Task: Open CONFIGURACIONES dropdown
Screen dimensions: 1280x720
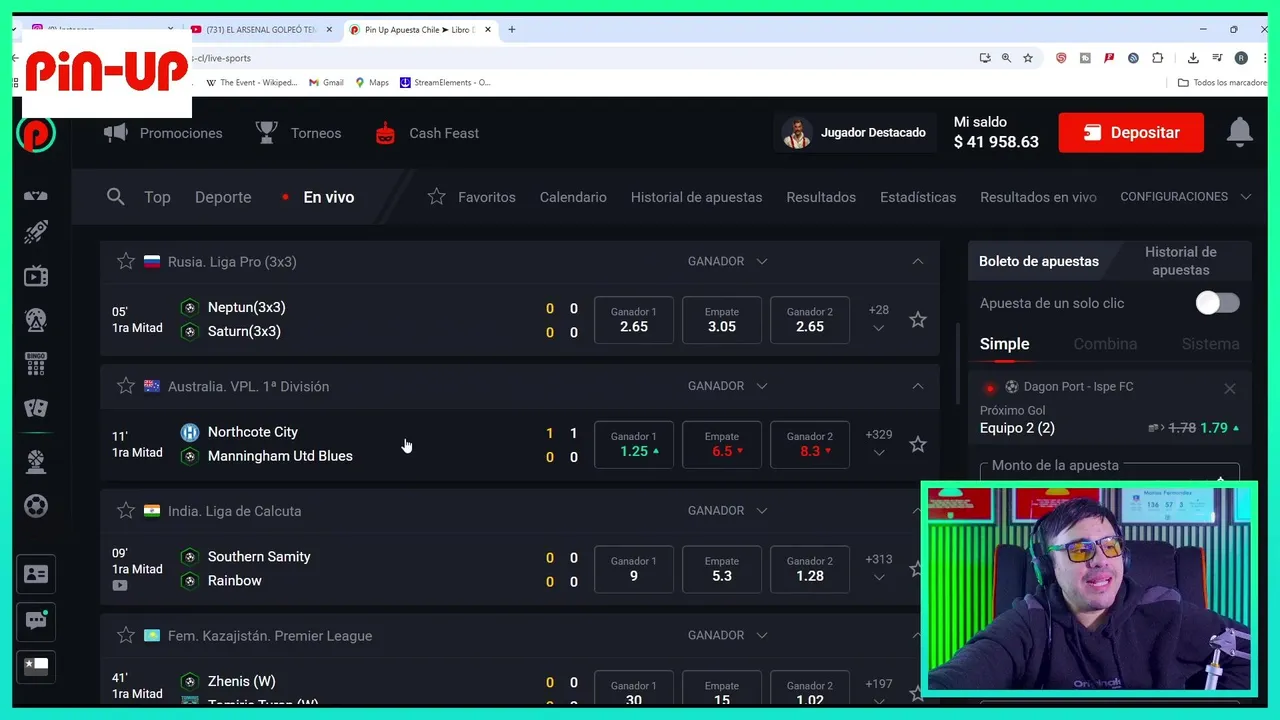Action: 1186,197
